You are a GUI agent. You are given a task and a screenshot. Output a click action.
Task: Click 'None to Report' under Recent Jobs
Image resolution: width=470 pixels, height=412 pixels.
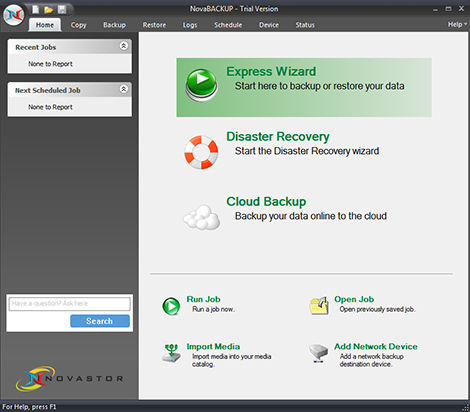[x=50, y=64]
